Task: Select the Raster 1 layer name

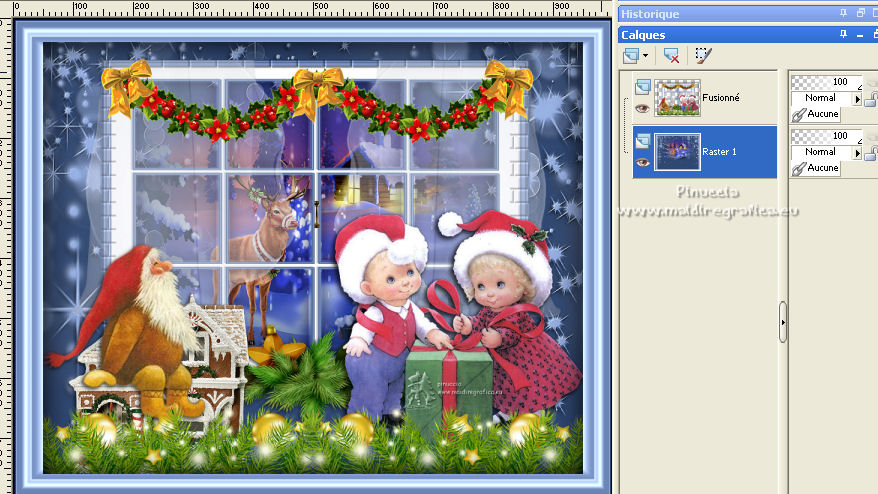Action: pyautogui.click(x=720, y=152)
